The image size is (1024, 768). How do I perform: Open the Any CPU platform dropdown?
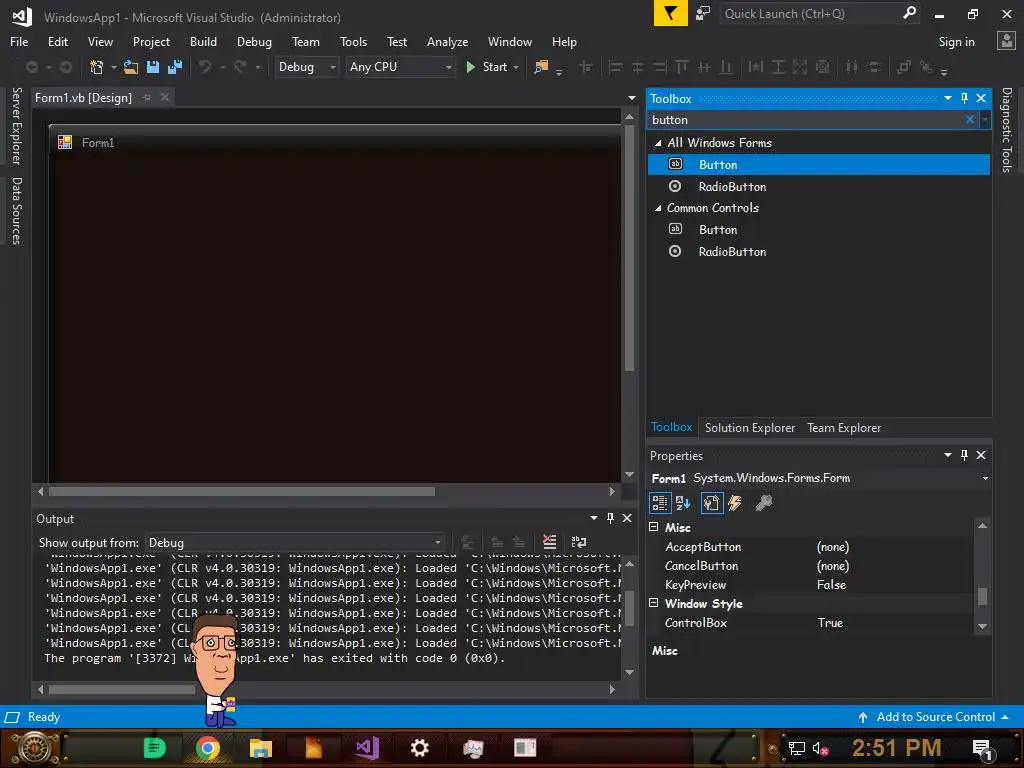click(400, 67)
